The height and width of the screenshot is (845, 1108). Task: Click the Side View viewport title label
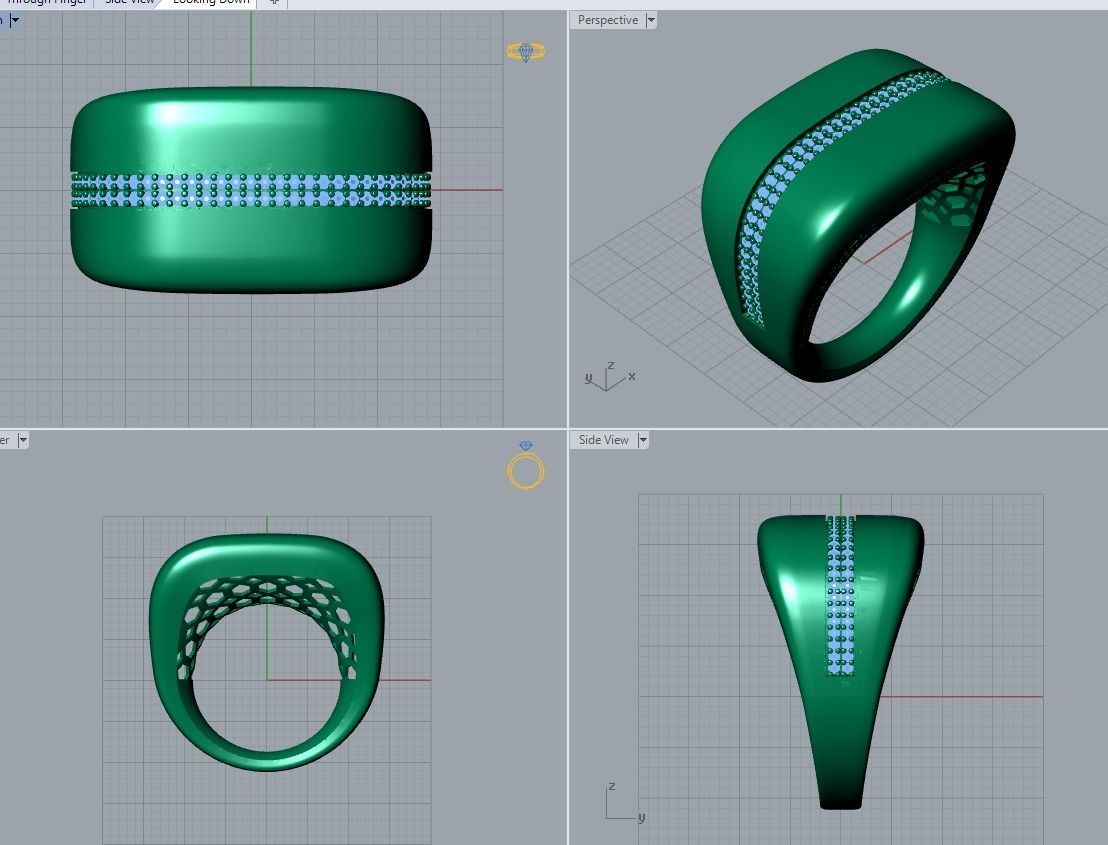[603, 440]
